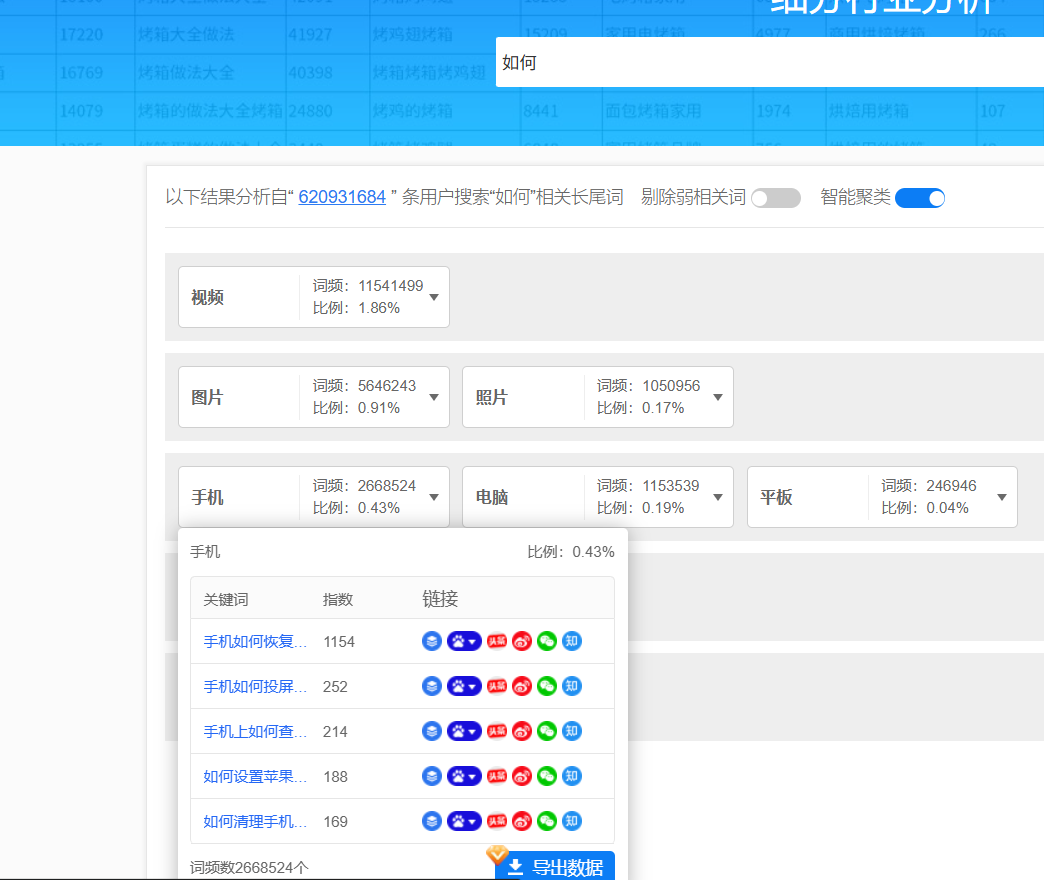Expand the 图片 category dropdown arrow
This screenshot has height=880, width=1044.
434,397
